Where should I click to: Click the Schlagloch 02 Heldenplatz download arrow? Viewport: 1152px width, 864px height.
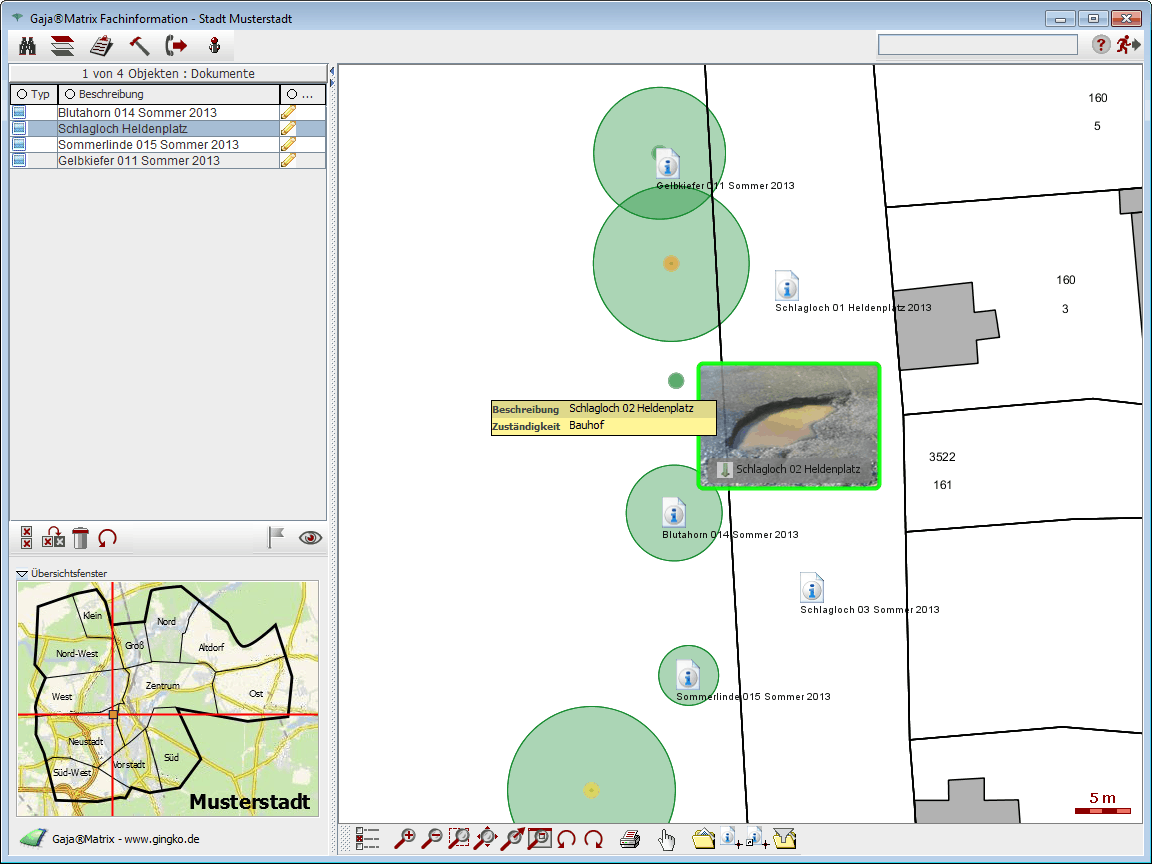click(x=725, y=469)
